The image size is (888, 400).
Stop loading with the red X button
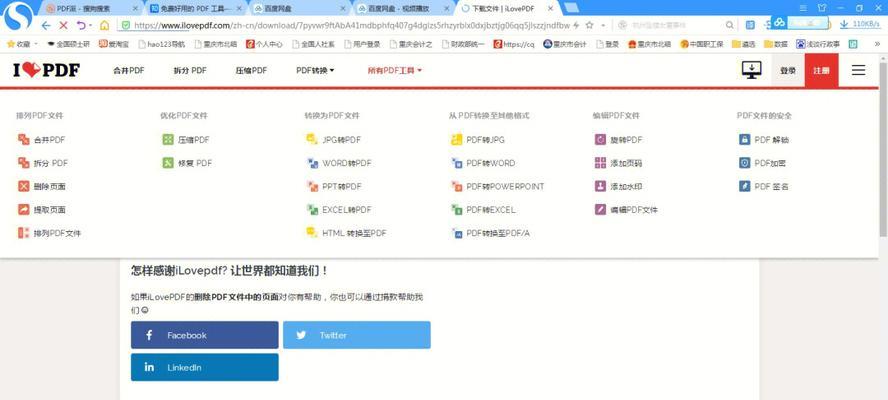coord(63,25)
